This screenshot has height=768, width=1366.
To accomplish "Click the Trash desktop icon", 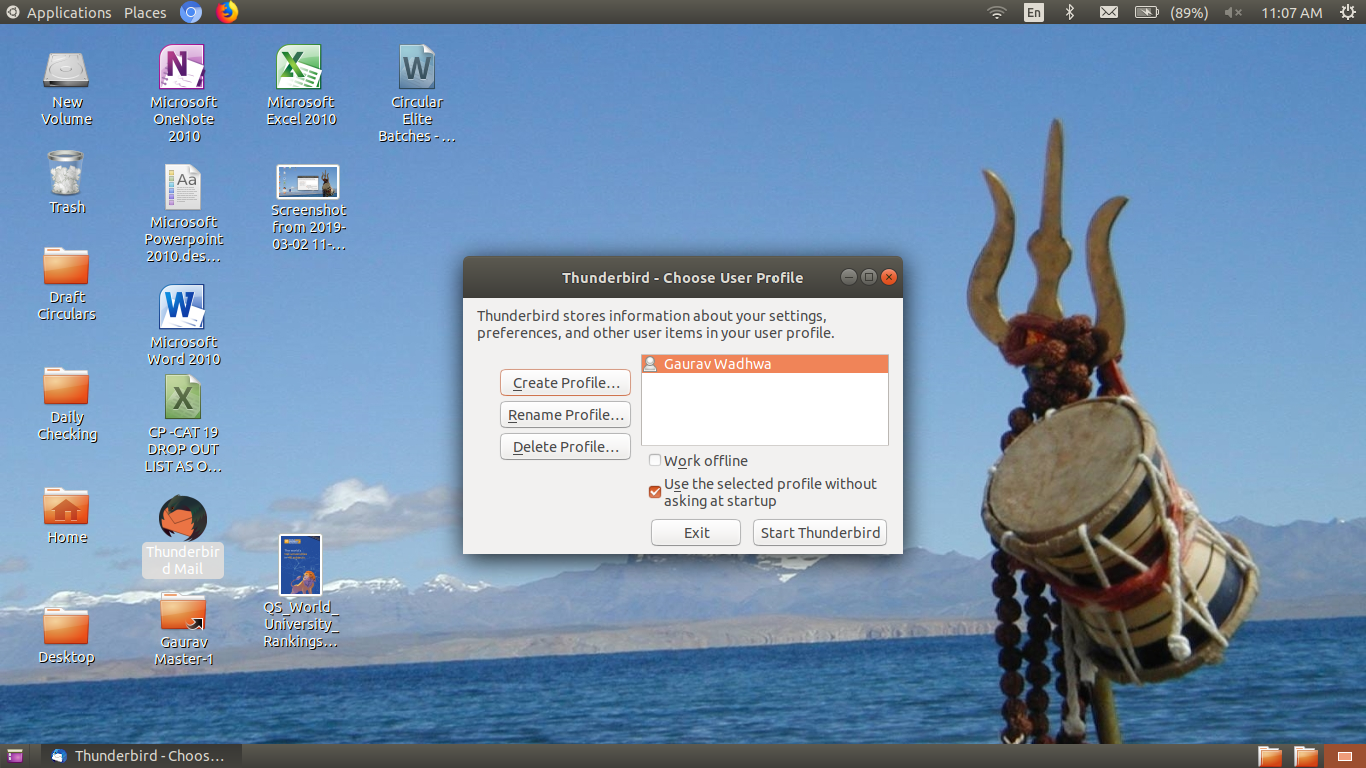I will (67, 174).
